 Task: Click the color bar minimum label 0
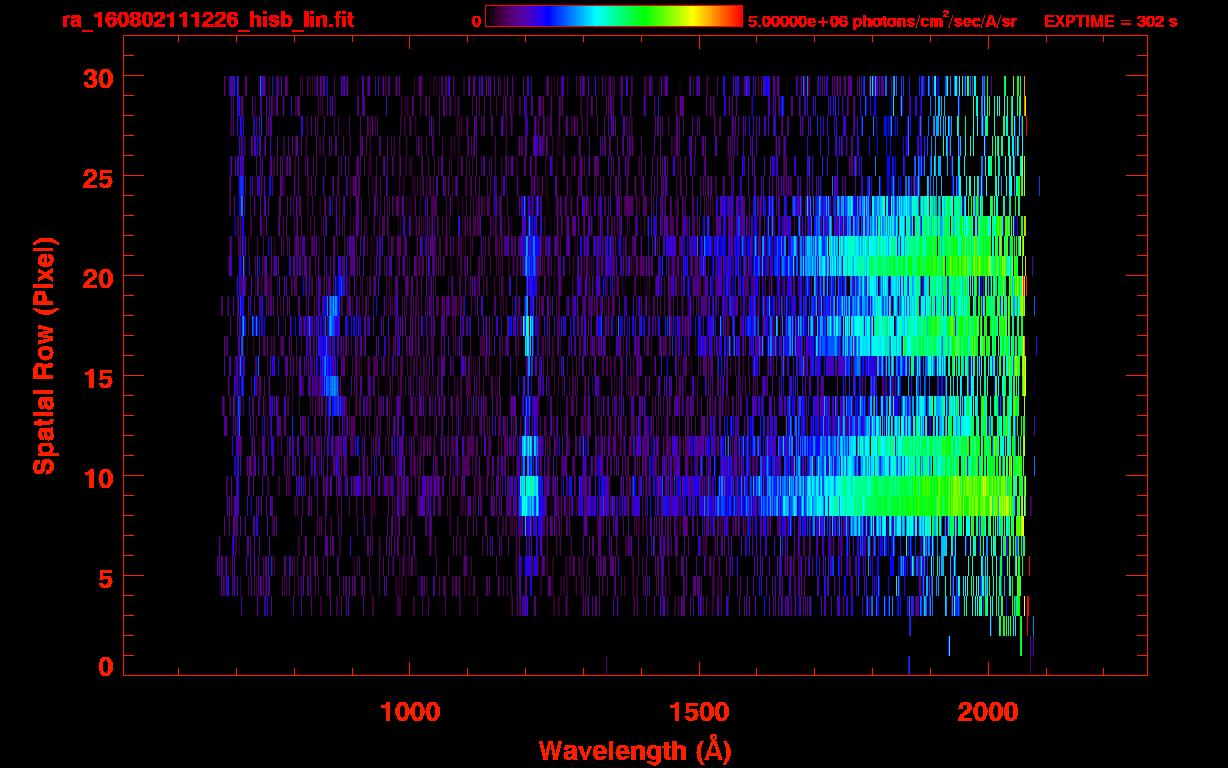pos(477,21)
